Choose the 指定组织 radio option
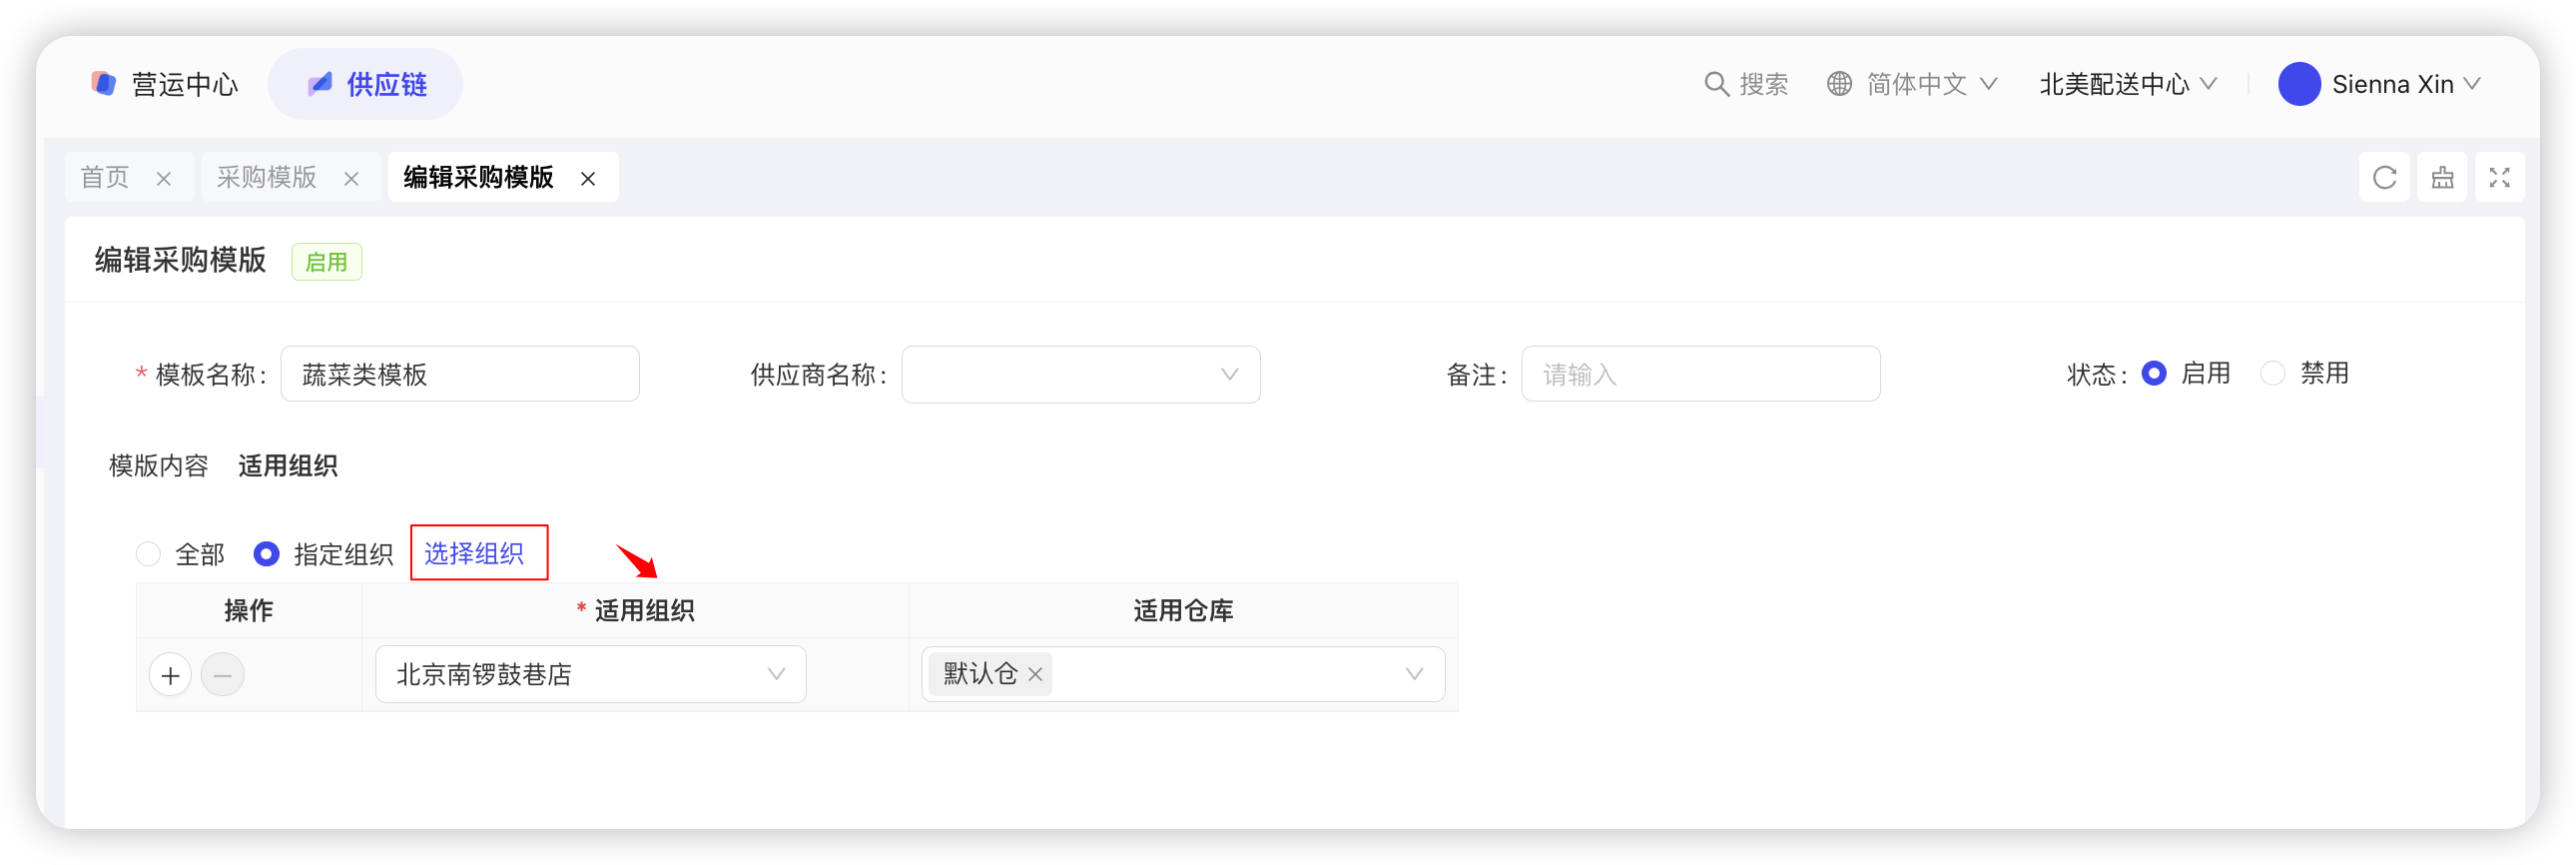Image resolution: width=2576 pixels, height=865 pixels. point(266,554)
